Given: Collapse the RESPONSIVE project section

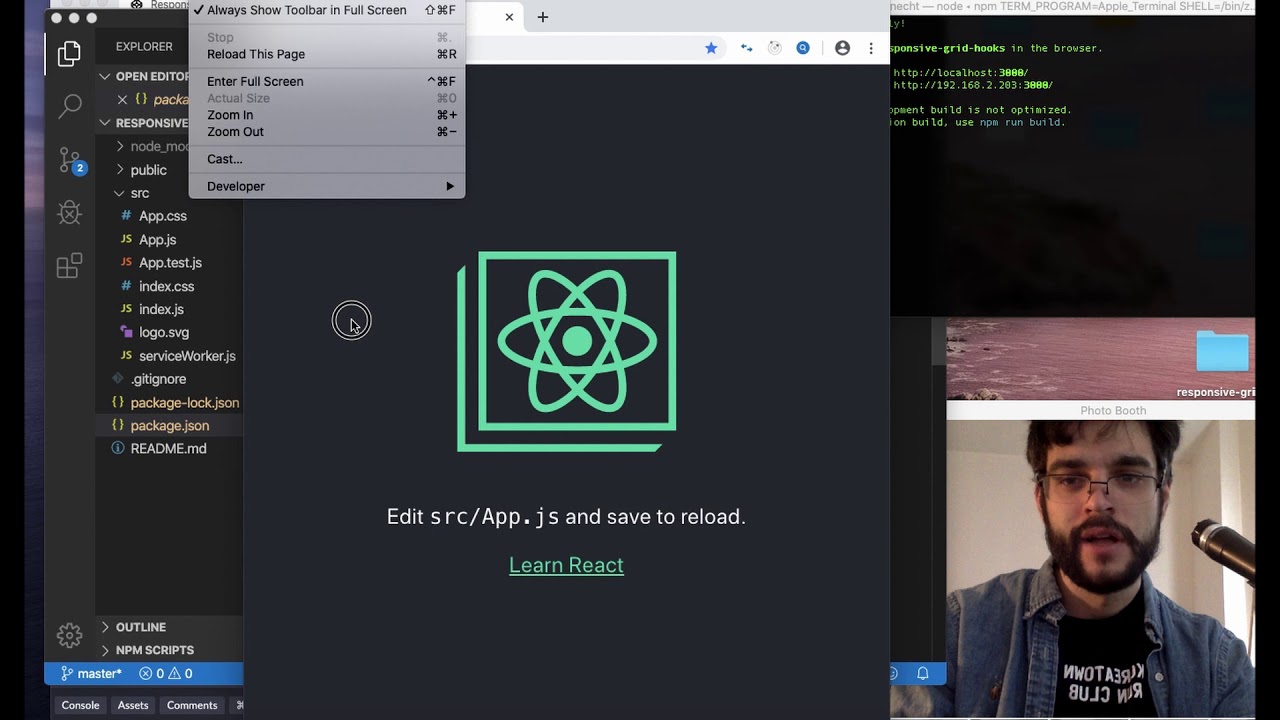Looking at the screenshot, I should [x=143, y=123].
